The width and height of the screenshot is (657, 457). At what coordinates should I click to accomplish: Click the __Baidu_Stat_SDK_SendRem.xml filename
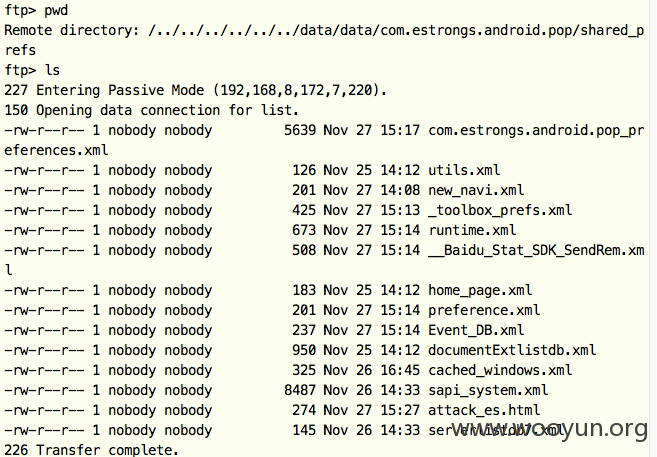click(536, 250)
